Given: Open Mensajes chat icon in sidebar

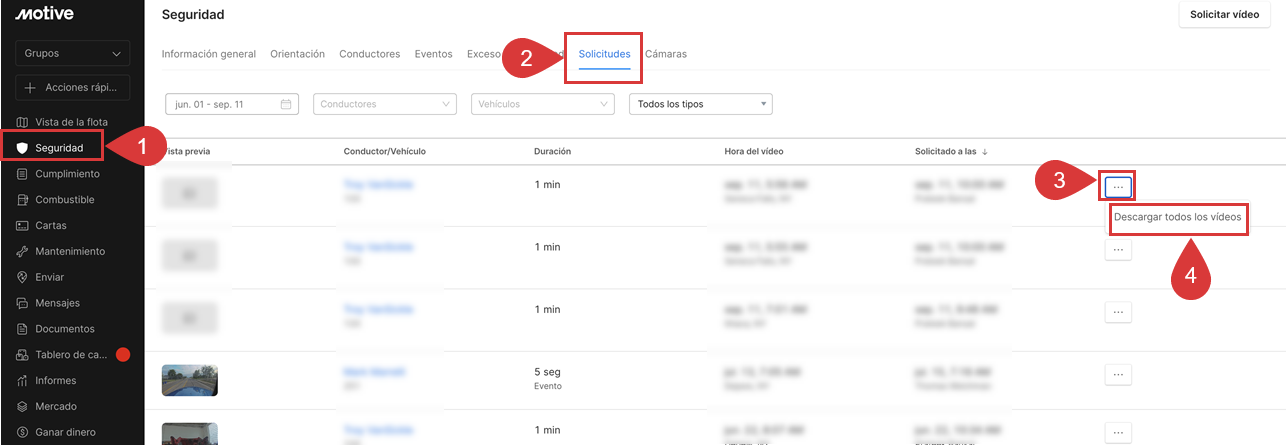Looking at the screenshot, I should [23, 303].
